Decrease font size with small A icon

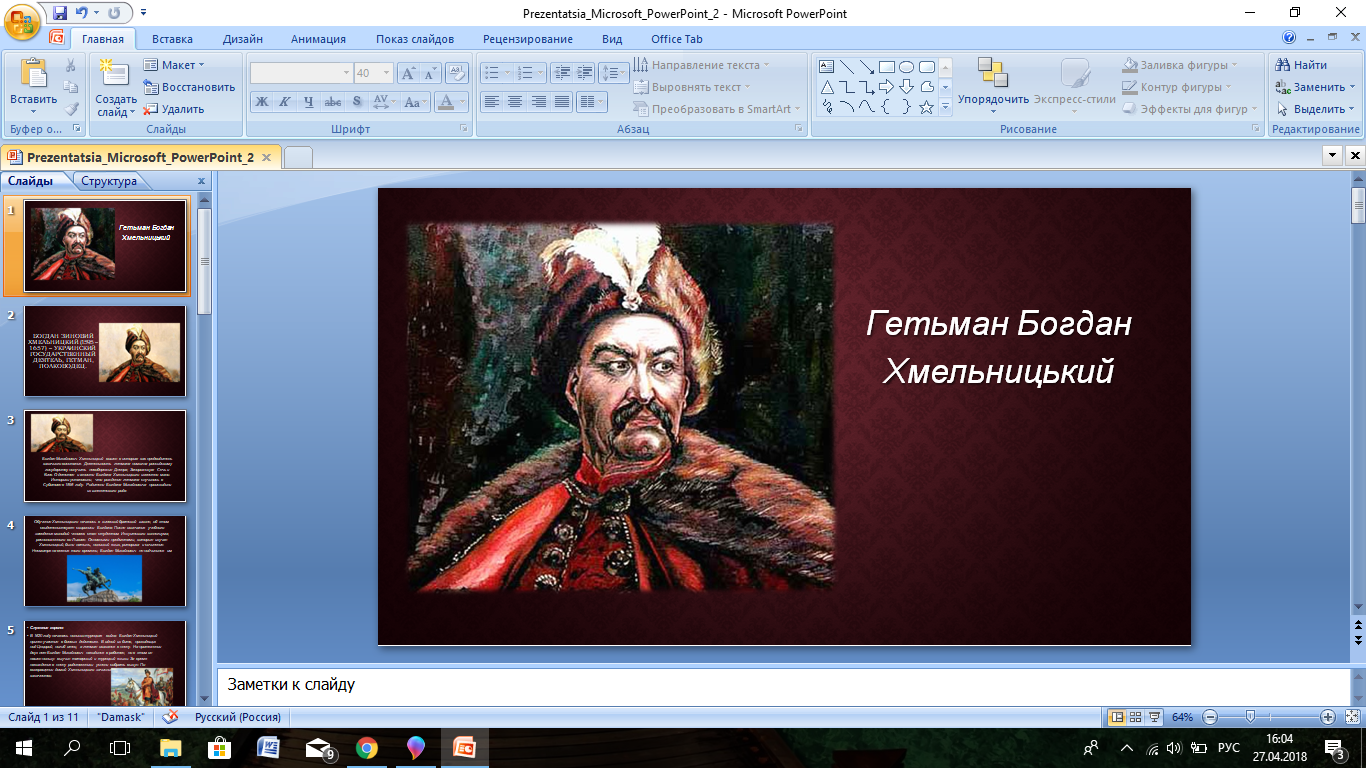click(x=430, y=73)
